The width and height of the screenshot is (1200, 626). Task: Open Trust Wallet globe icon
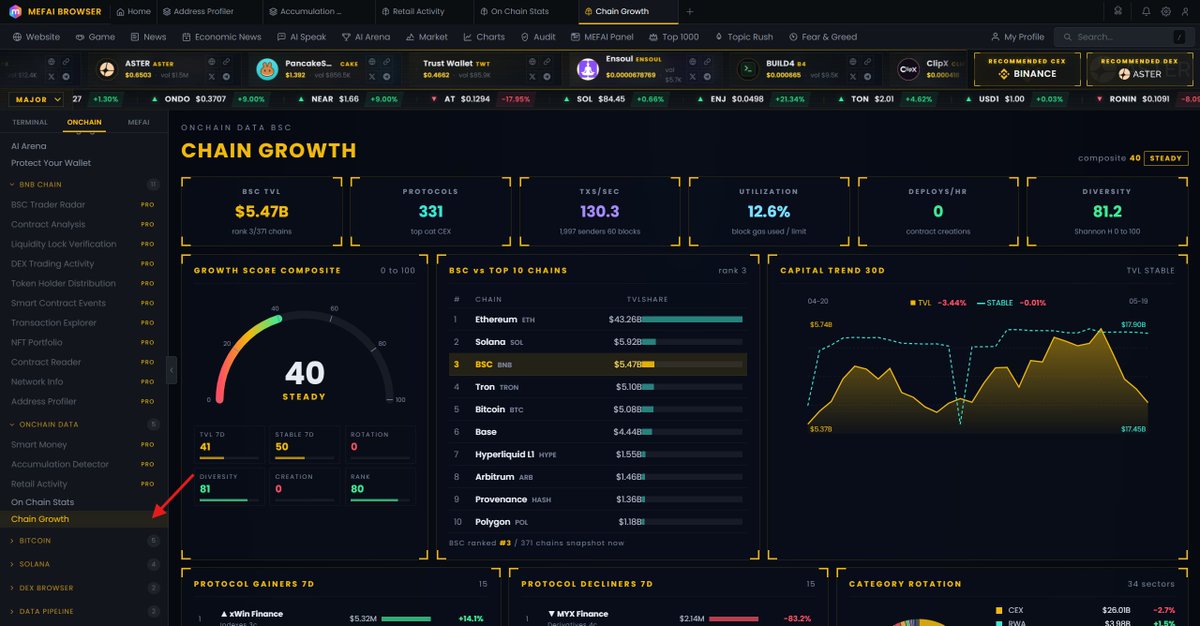pyautogui.click(x=531, y=62)
